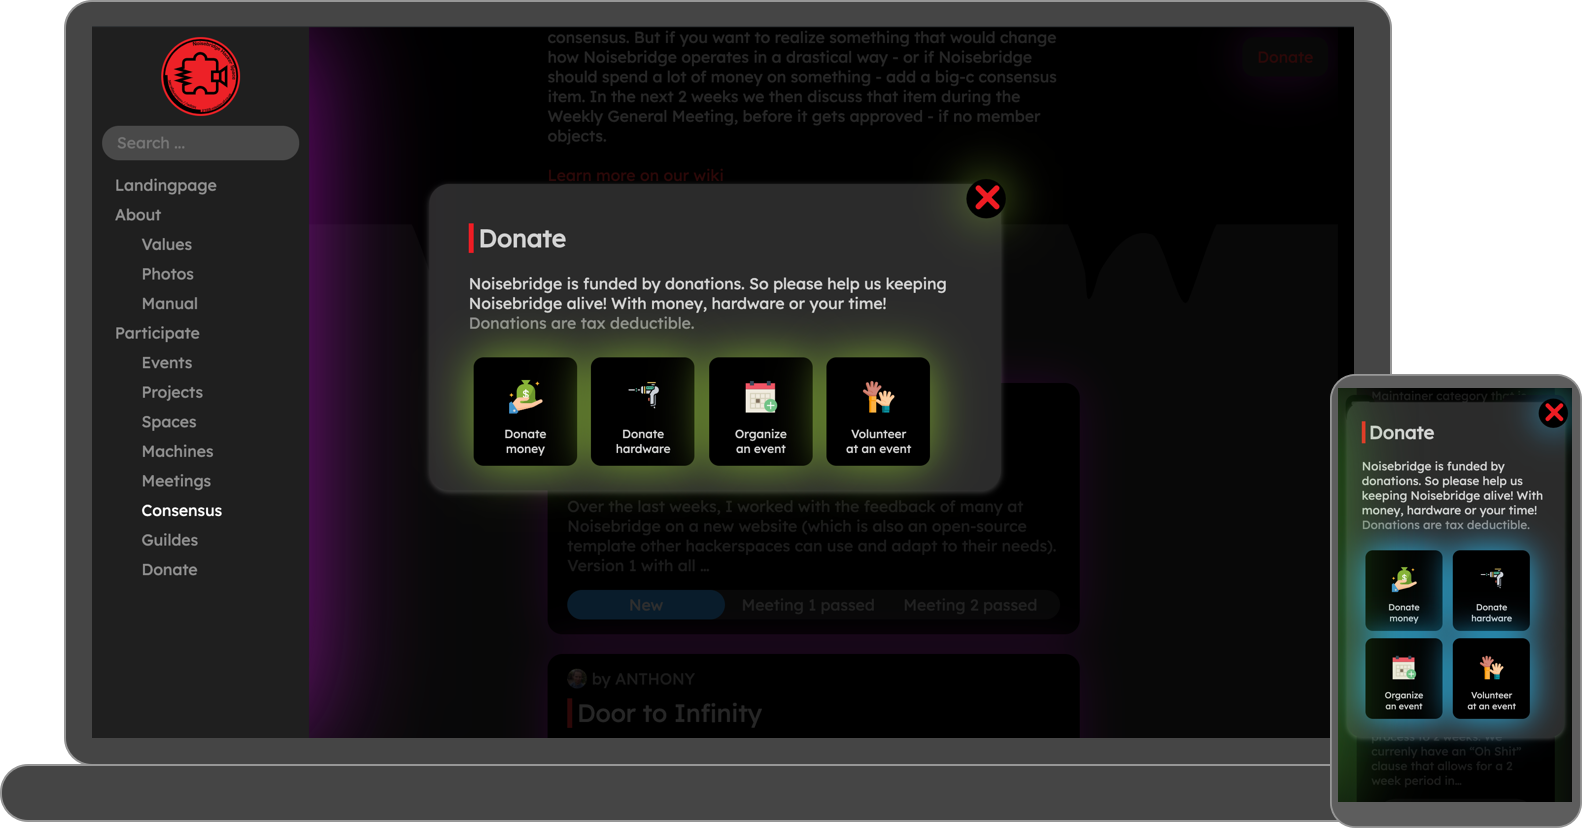Viewport: 1582px width, 828px height.
Task: Select the active Consensus sidebar item
Action: pyautogui.click(x=182, y=510)
